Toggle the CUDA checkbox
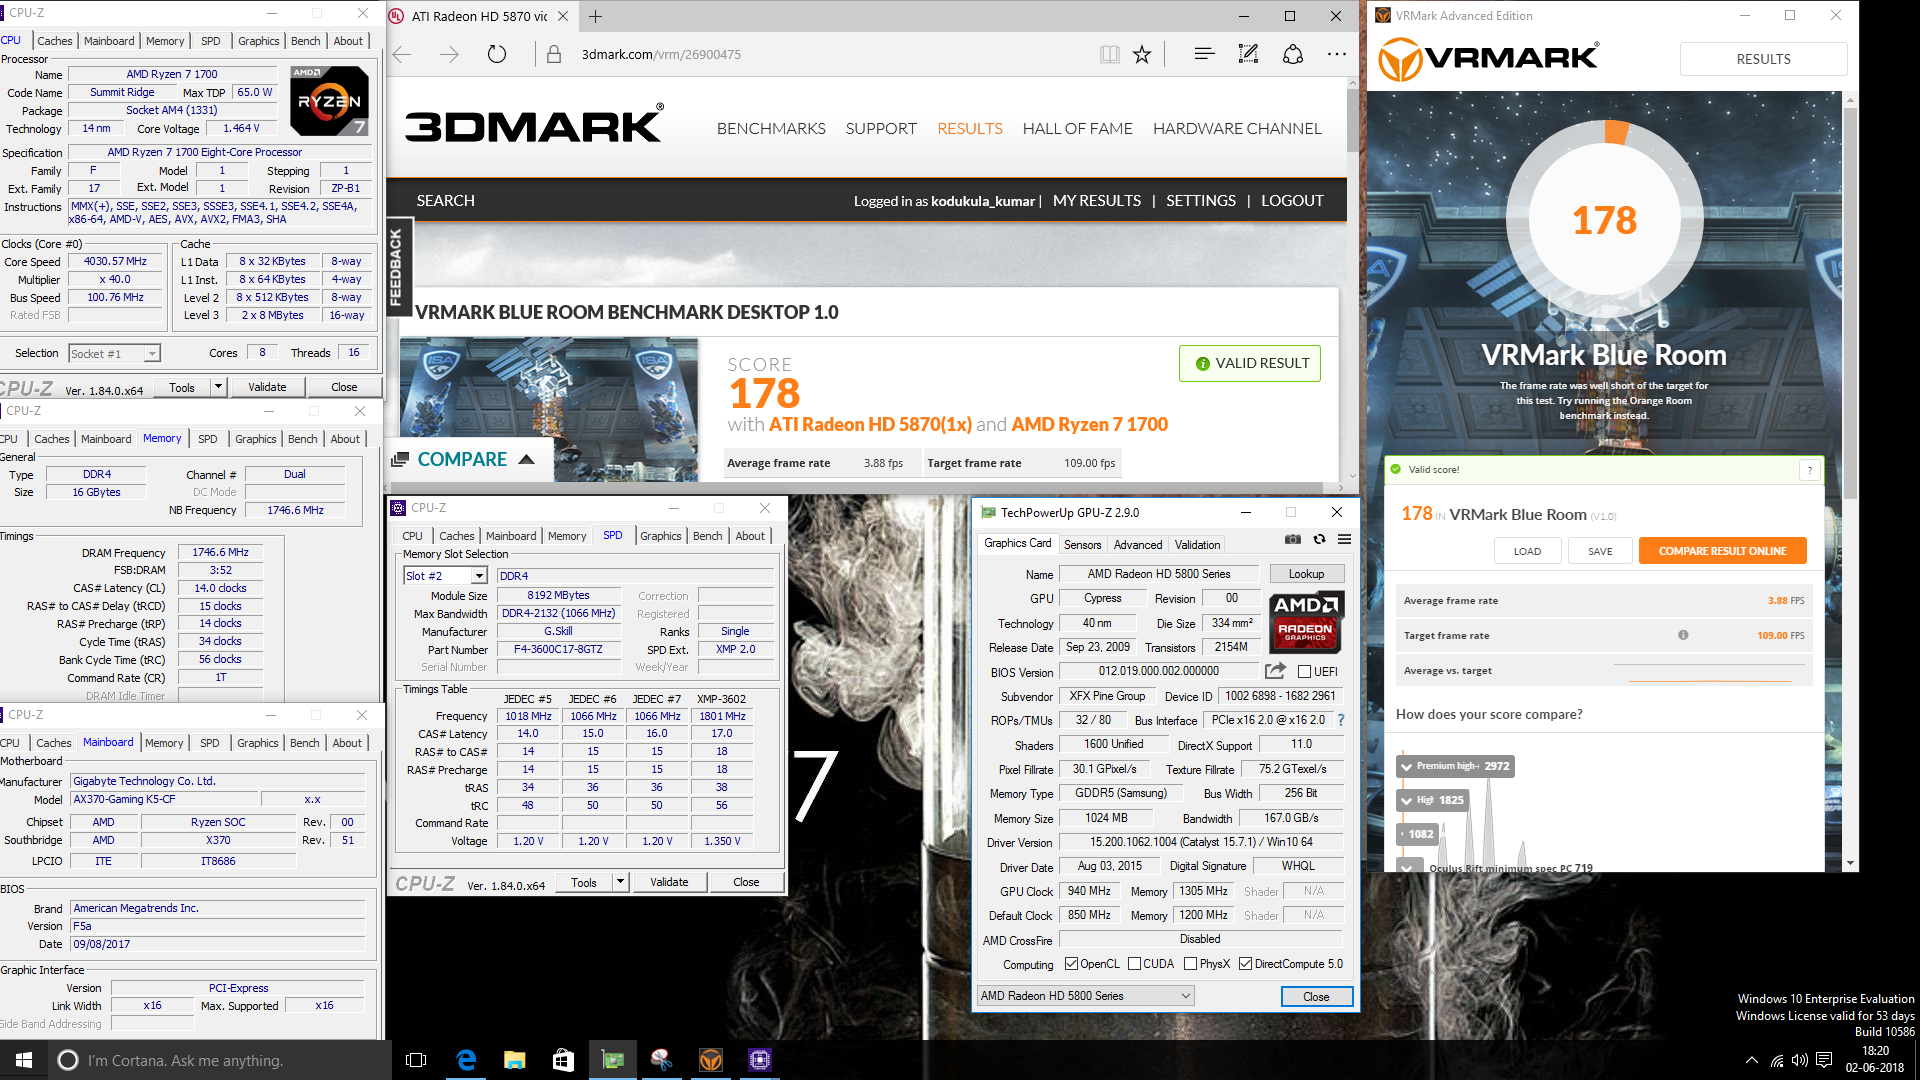The height and width of the screenshot is (1080, 1920). click(x=1134, y=964)
